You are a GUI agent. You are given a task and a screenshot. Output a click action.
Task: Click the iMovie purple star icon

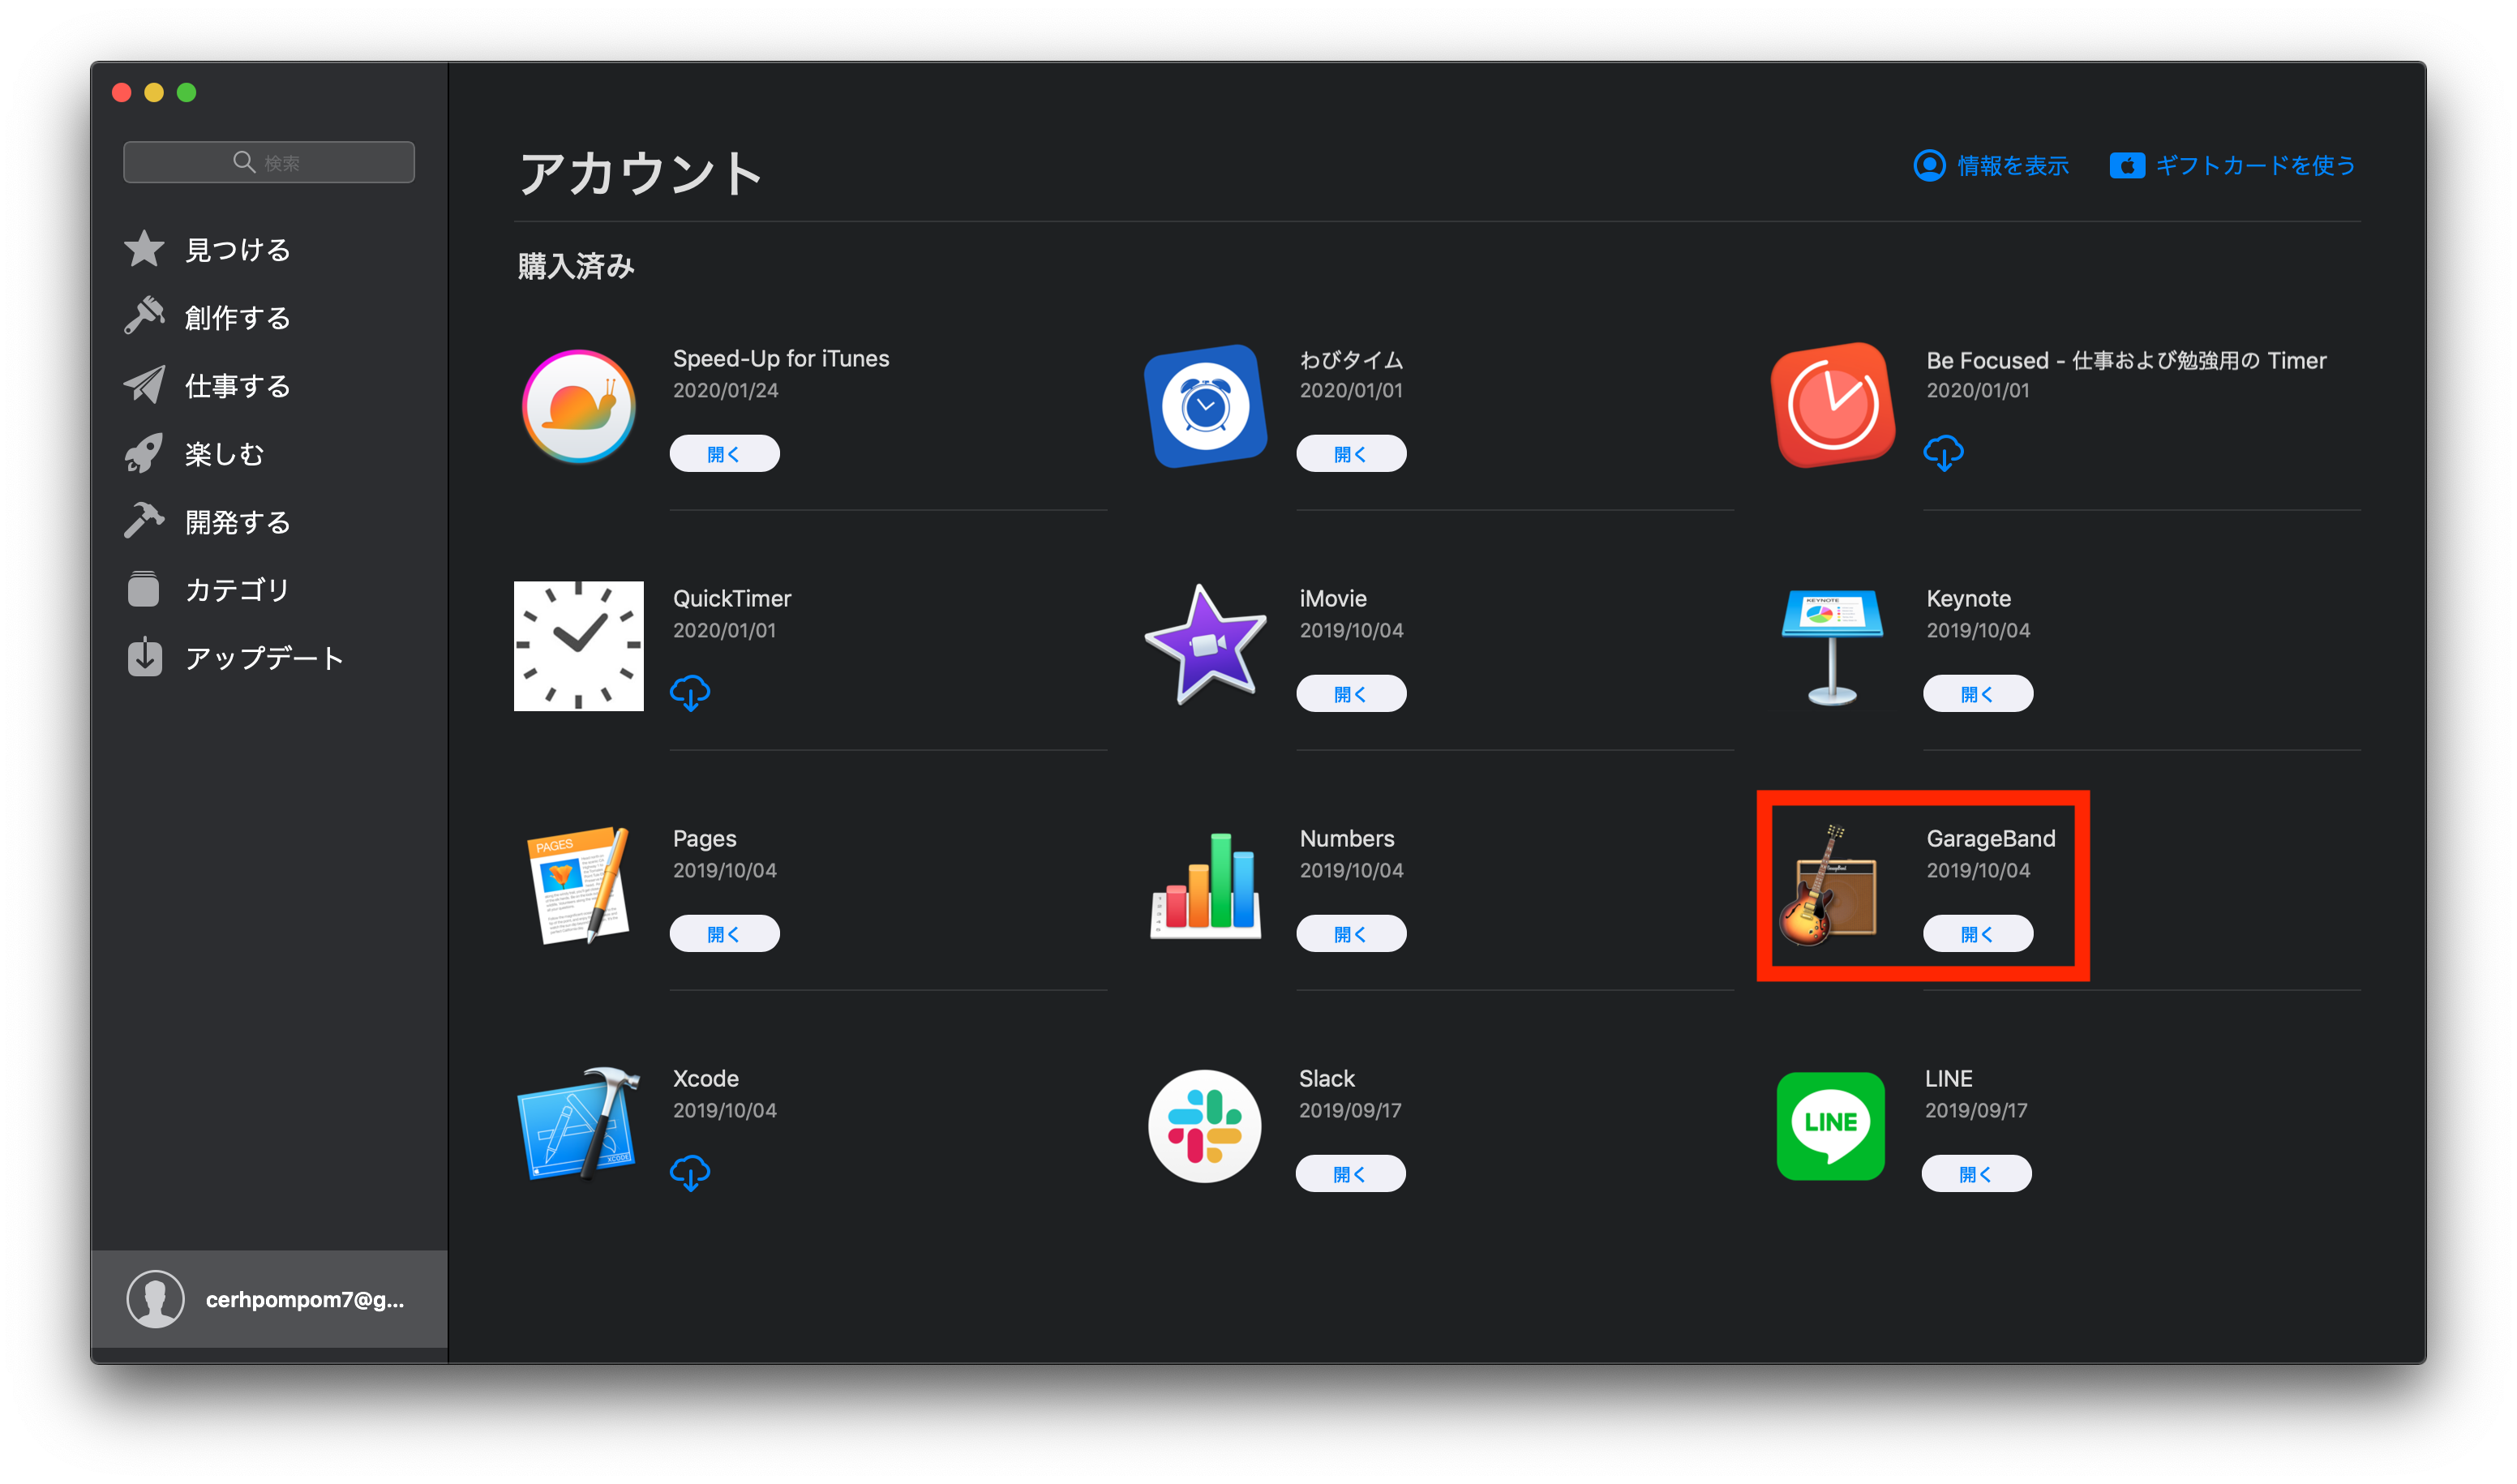pyautogui.click(x=1205, y=646)
